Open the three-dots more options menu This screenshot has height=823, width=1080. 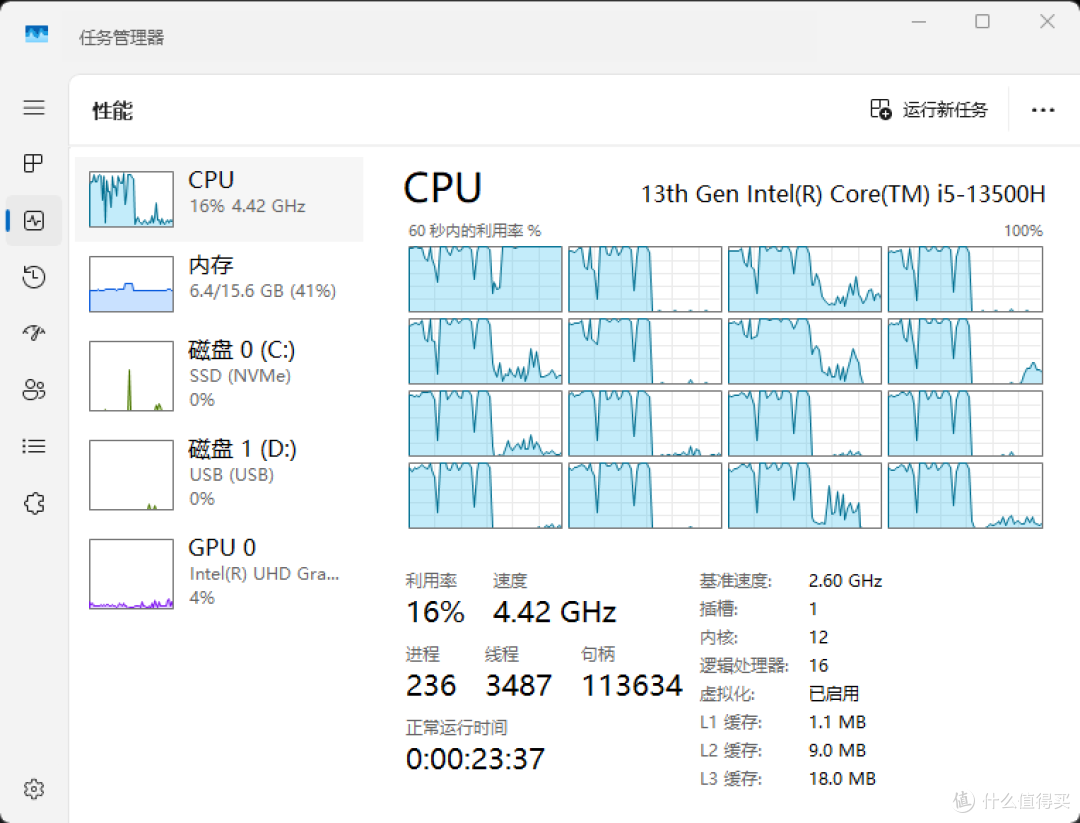point(1043,110)
